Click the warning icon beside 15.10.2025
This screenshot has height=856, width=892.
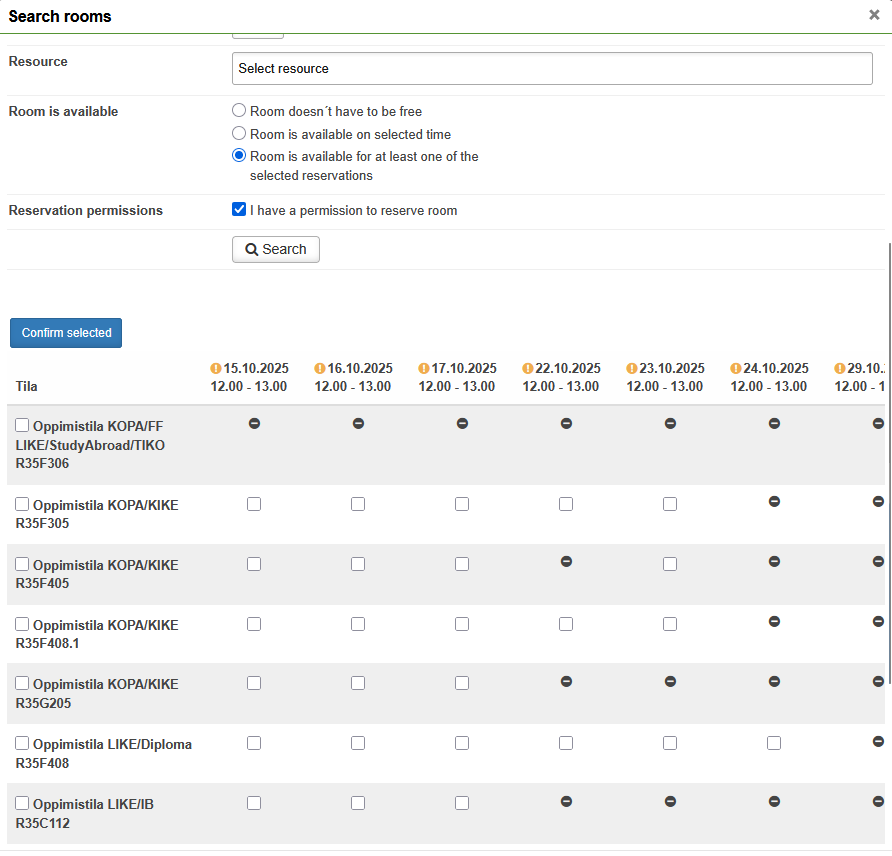(216, 369)
